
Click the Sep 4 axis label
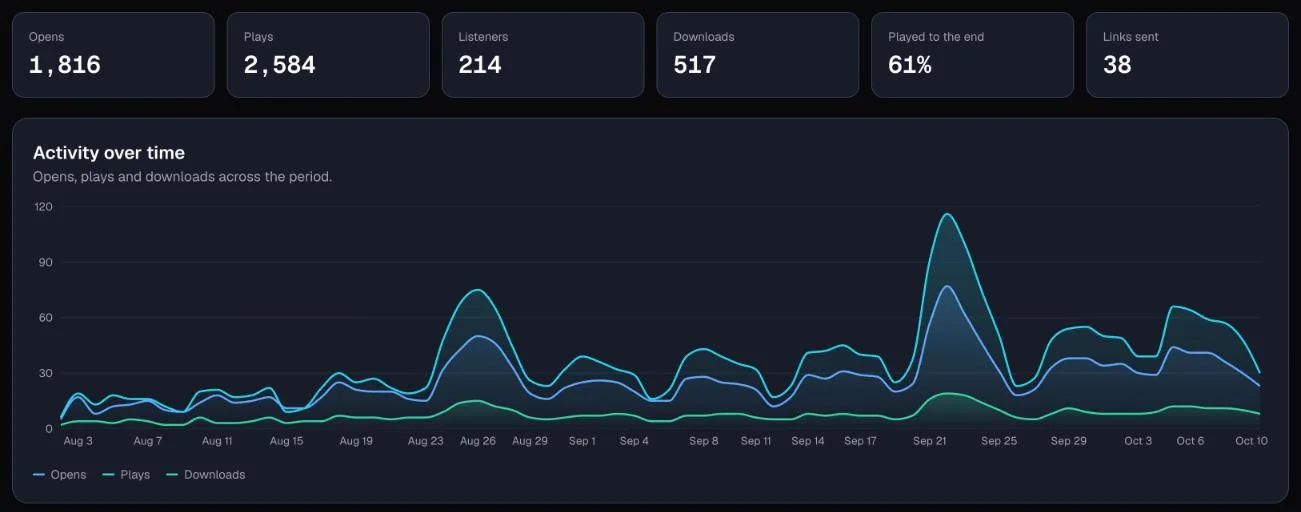coord(634,441)
